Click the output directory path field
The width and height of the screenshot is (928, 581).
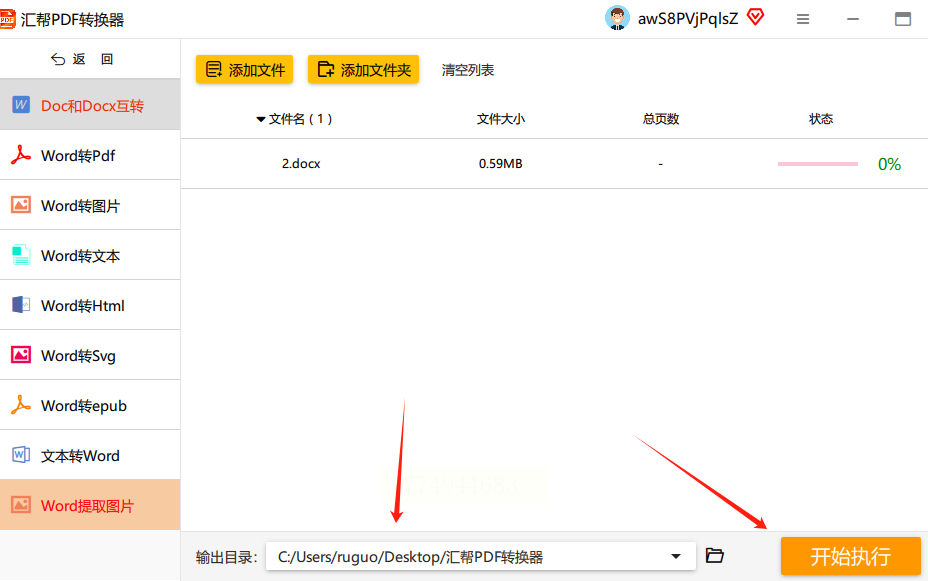[x=481, y=556]
